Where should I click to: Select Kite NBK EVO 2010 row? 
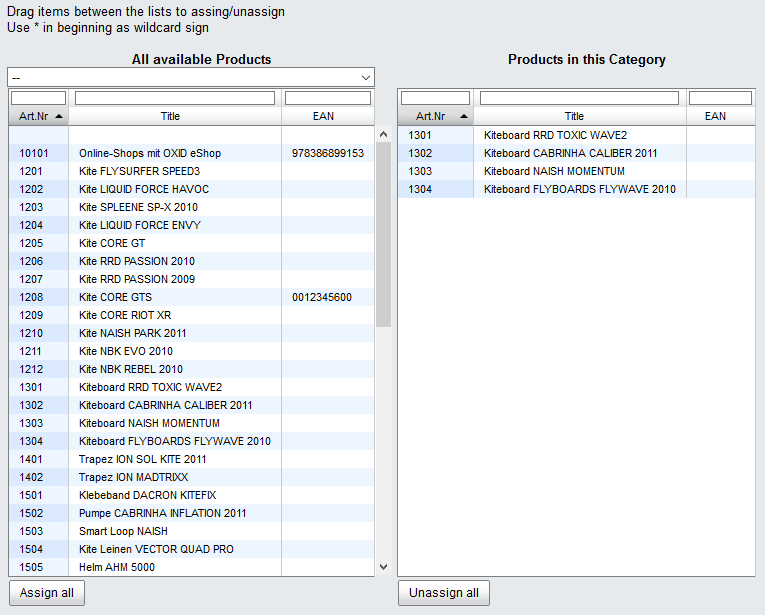pos(191,352)
